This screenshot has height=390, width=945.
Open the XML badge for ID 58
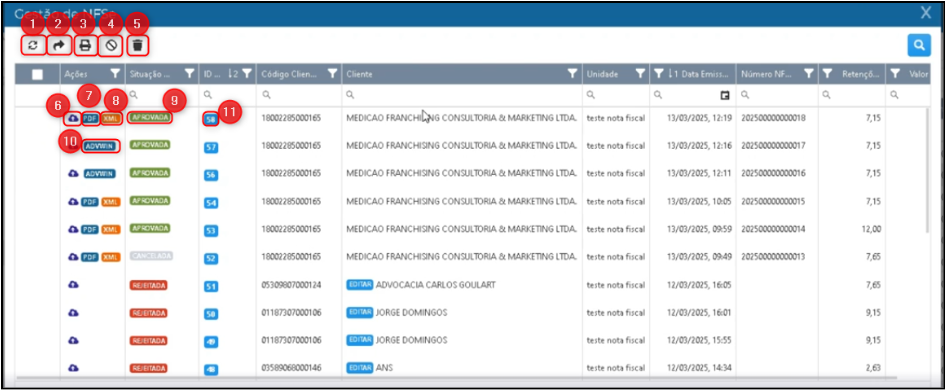(x=111, y=119)
